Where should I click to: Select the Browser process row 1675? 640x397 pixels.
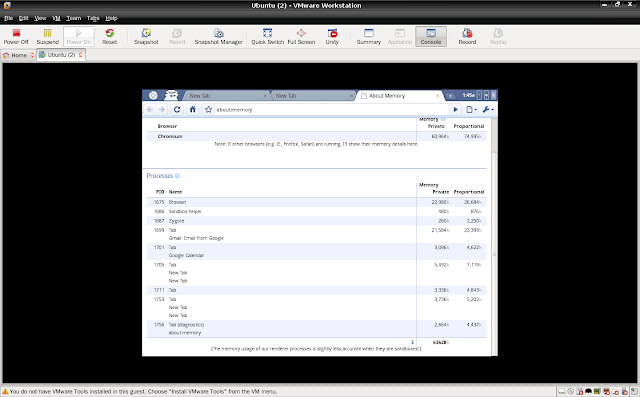click(316, 202)
